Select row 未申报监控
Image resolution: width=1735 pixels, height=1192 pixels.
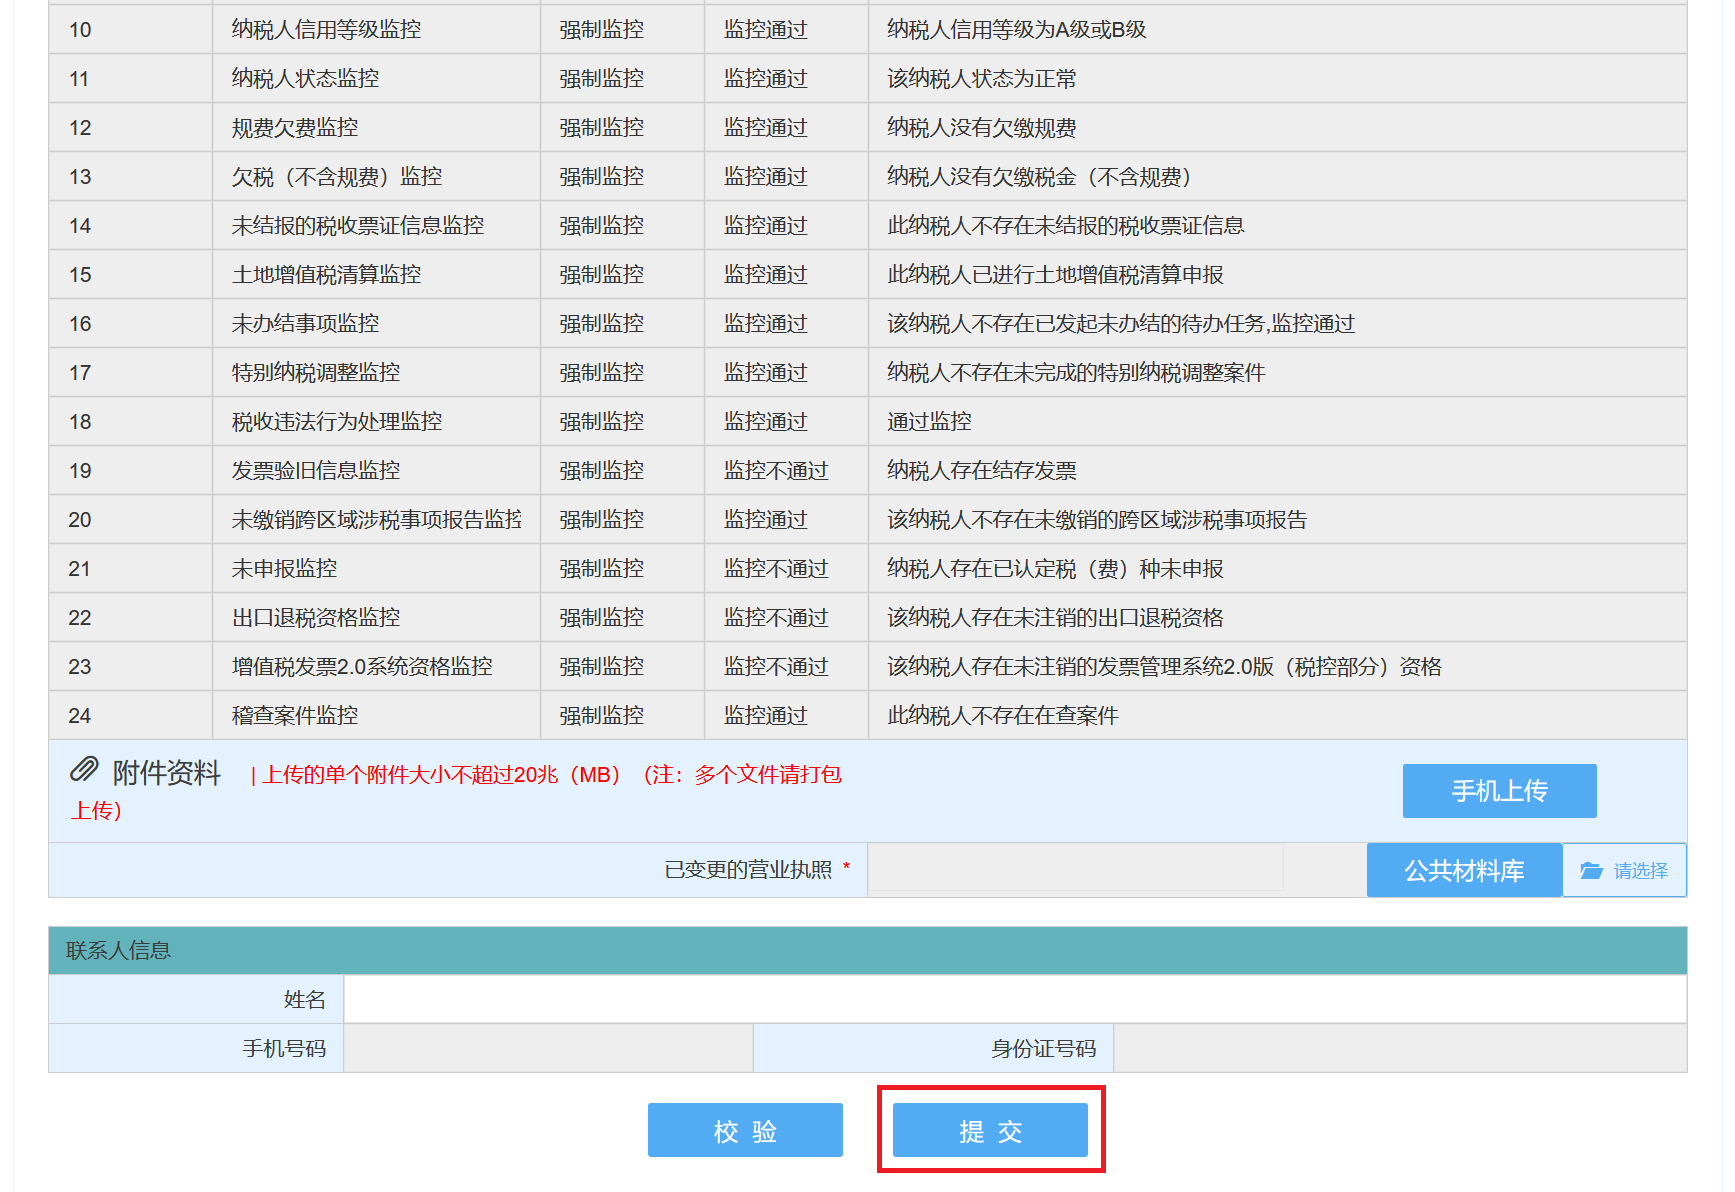coord(868,568)
